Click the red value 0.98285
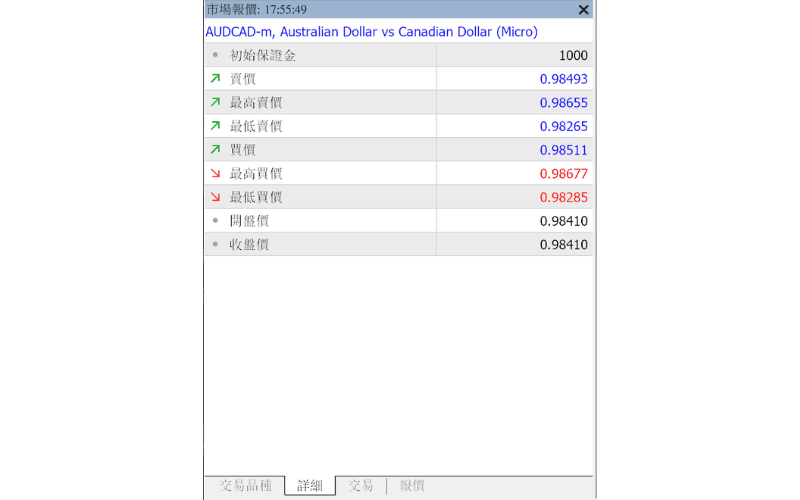 [x=564, y=197]
